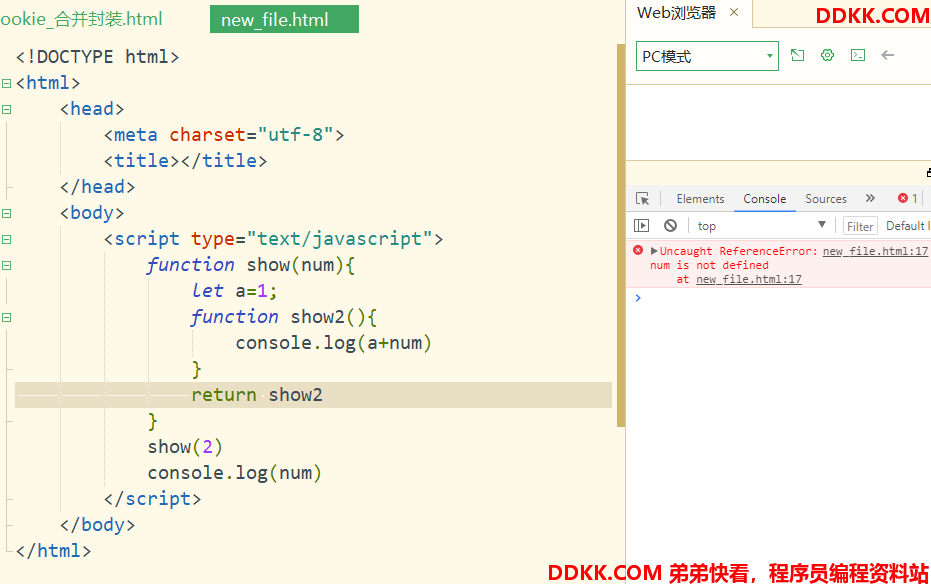Place cursor on the show(2) call

[x=185, y=447]
